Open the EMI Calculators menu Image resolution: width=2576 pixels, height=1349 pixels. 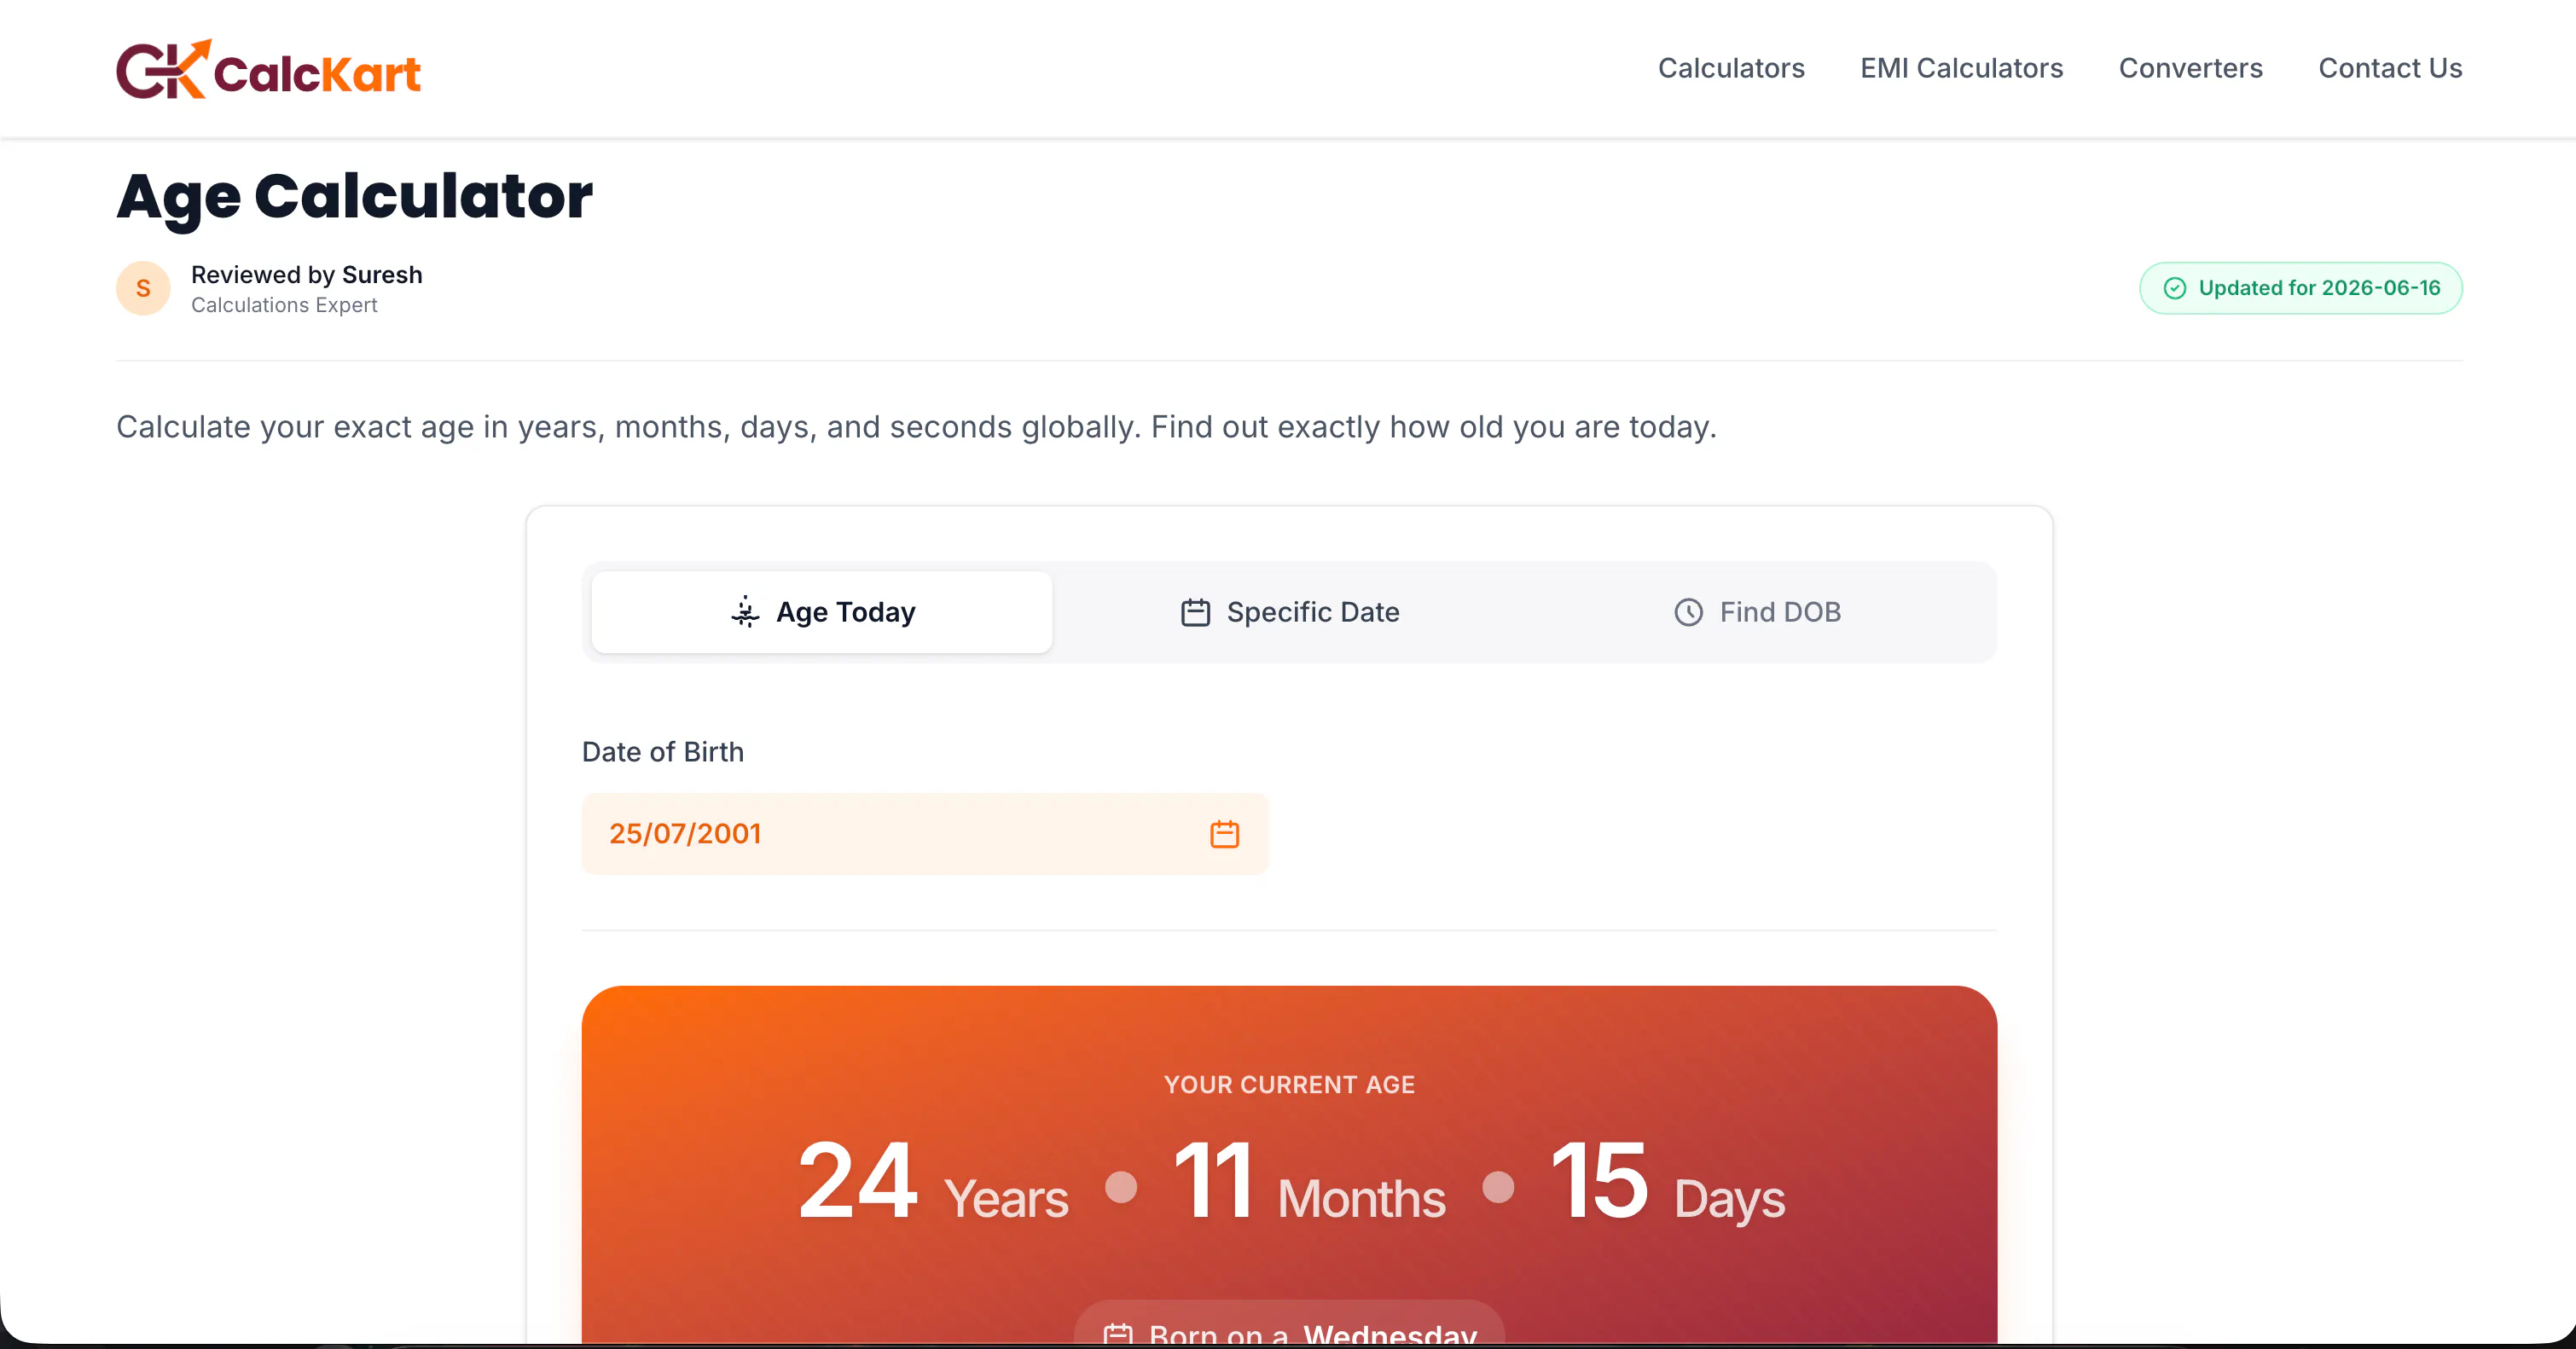pyautogui.click(x=1961, y=68)
